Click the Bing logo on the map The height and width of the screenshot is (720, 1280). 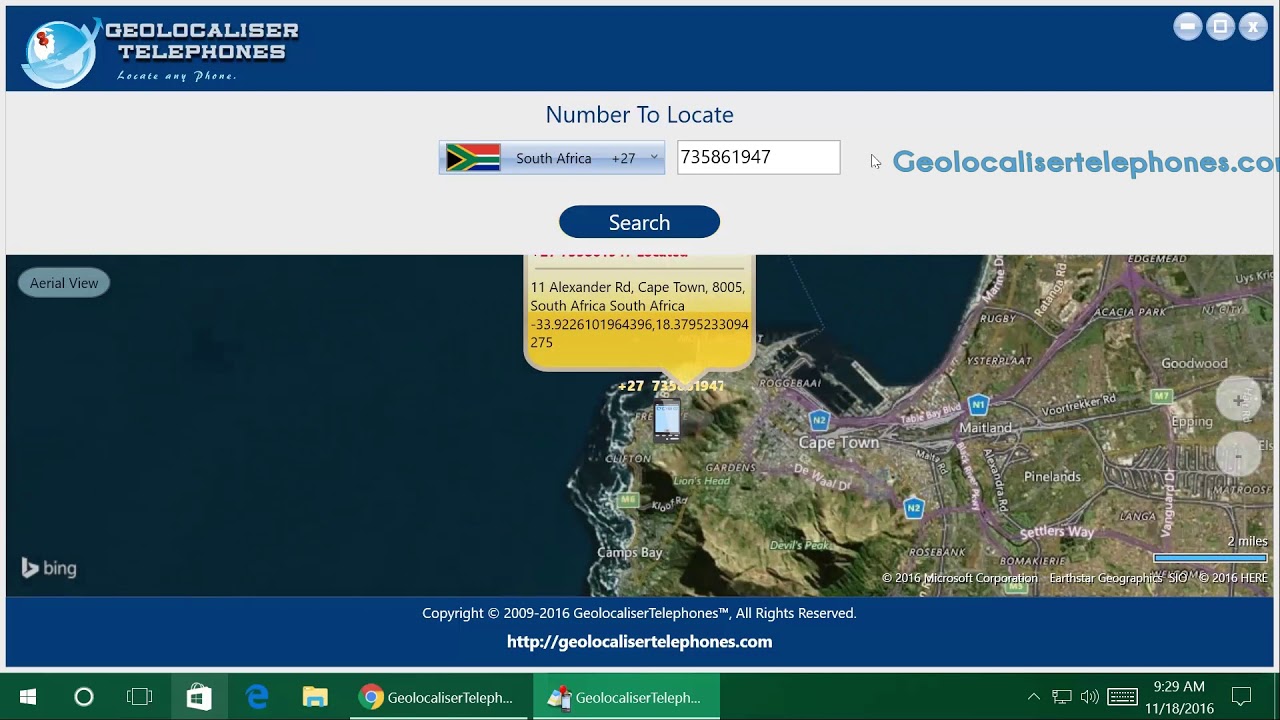[48, 568]
